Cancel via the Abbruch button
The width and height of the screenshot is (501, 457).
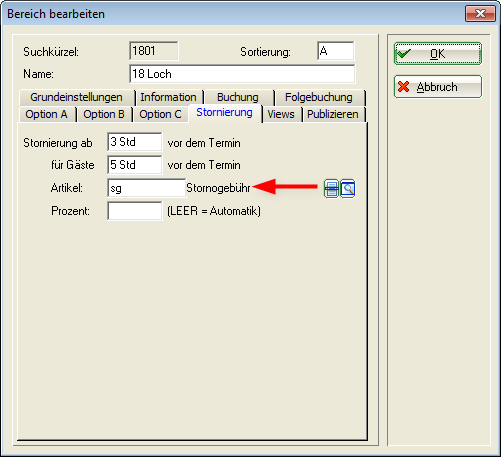coord(438,87)
